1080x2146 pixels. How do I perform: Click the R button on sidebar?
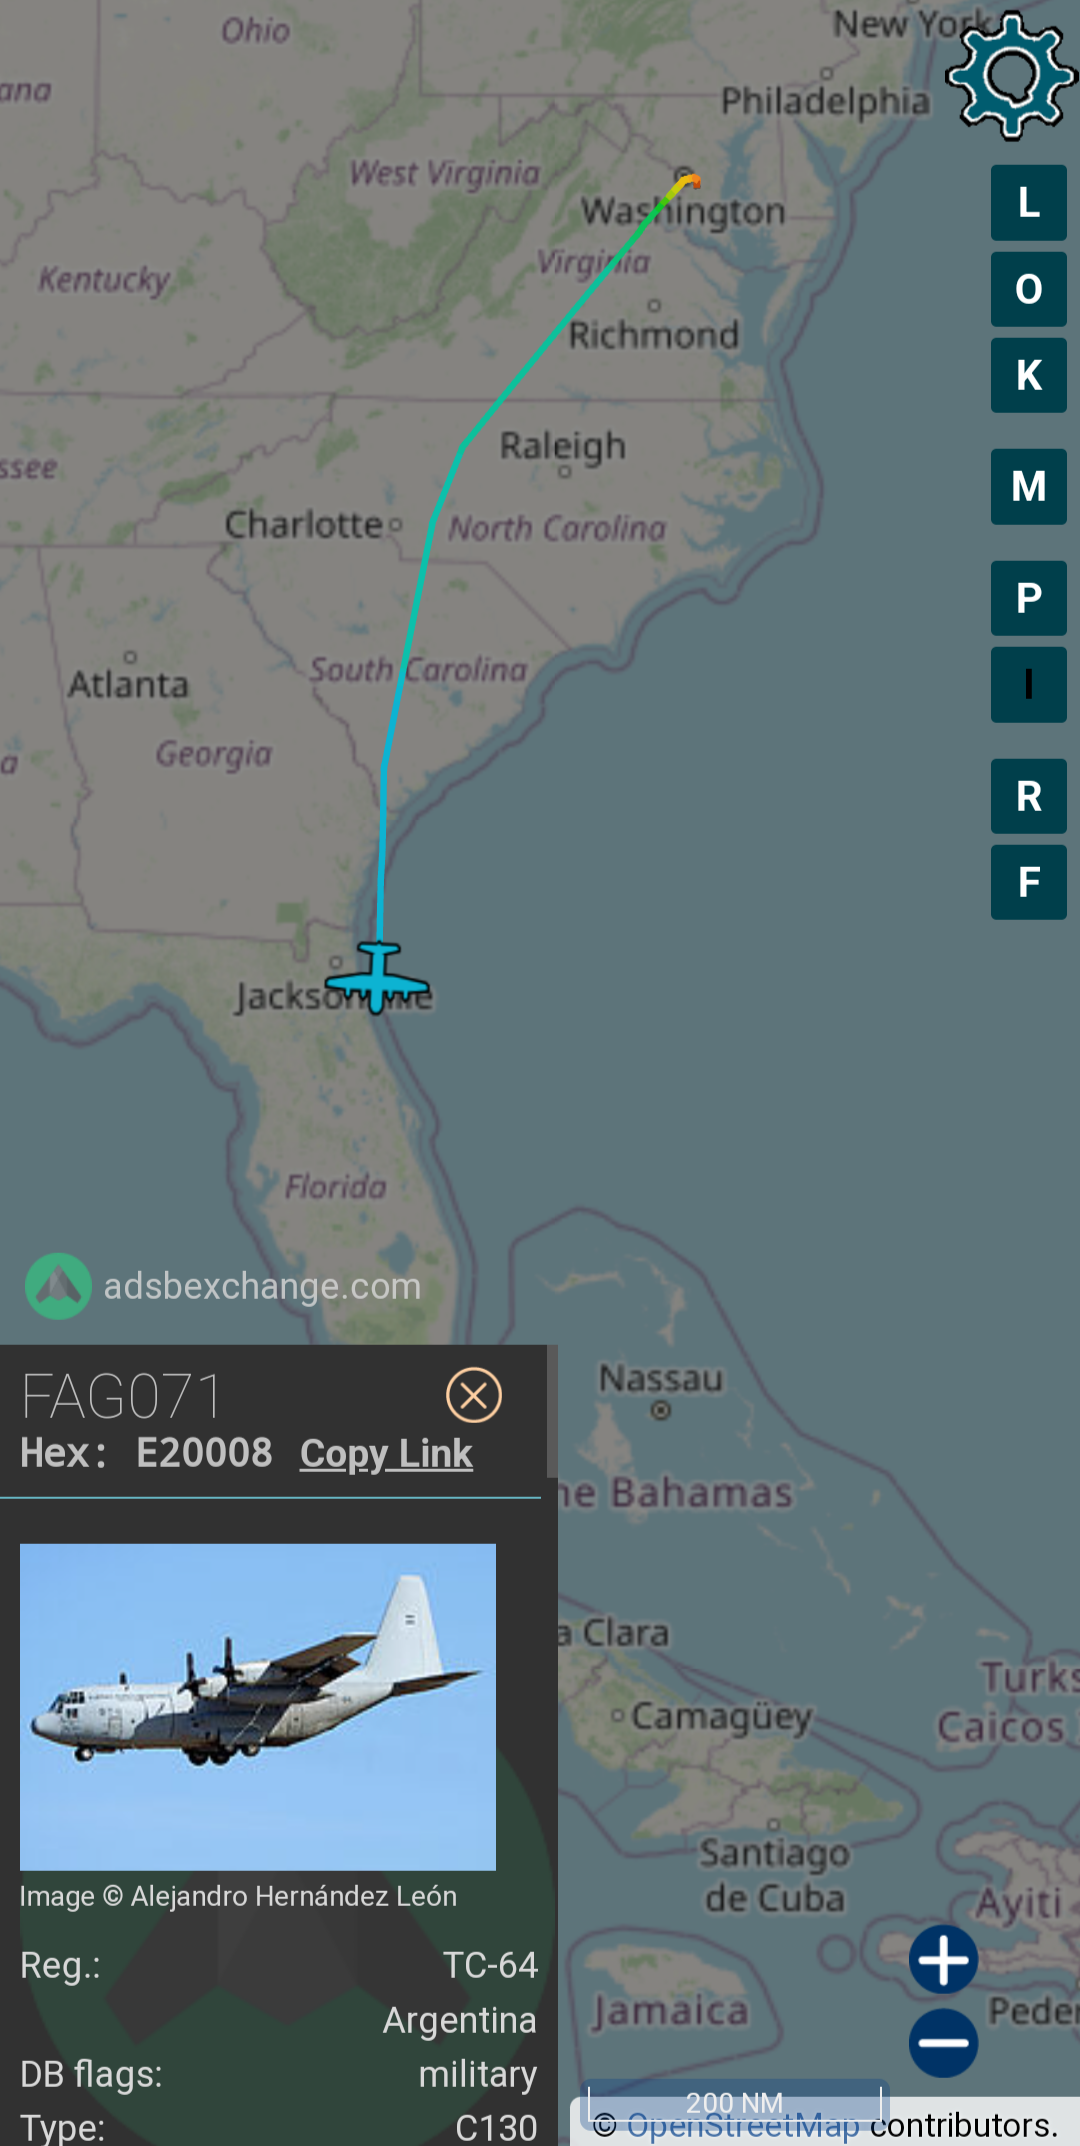pyautogui.click(x=1028, y=796)
